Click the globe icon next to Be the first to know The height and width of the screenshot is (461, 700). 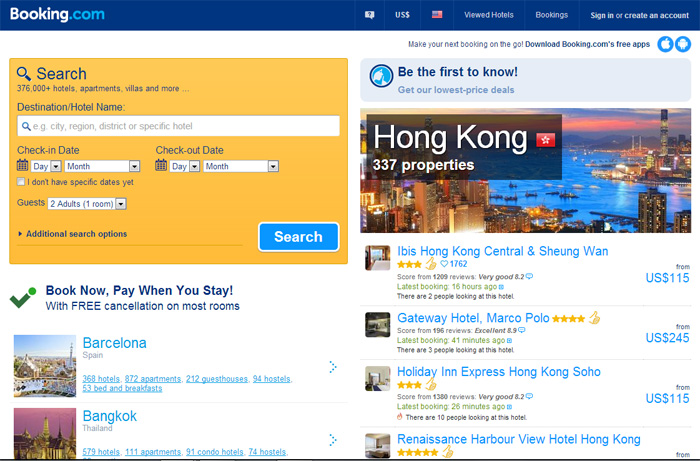(381, 76)
